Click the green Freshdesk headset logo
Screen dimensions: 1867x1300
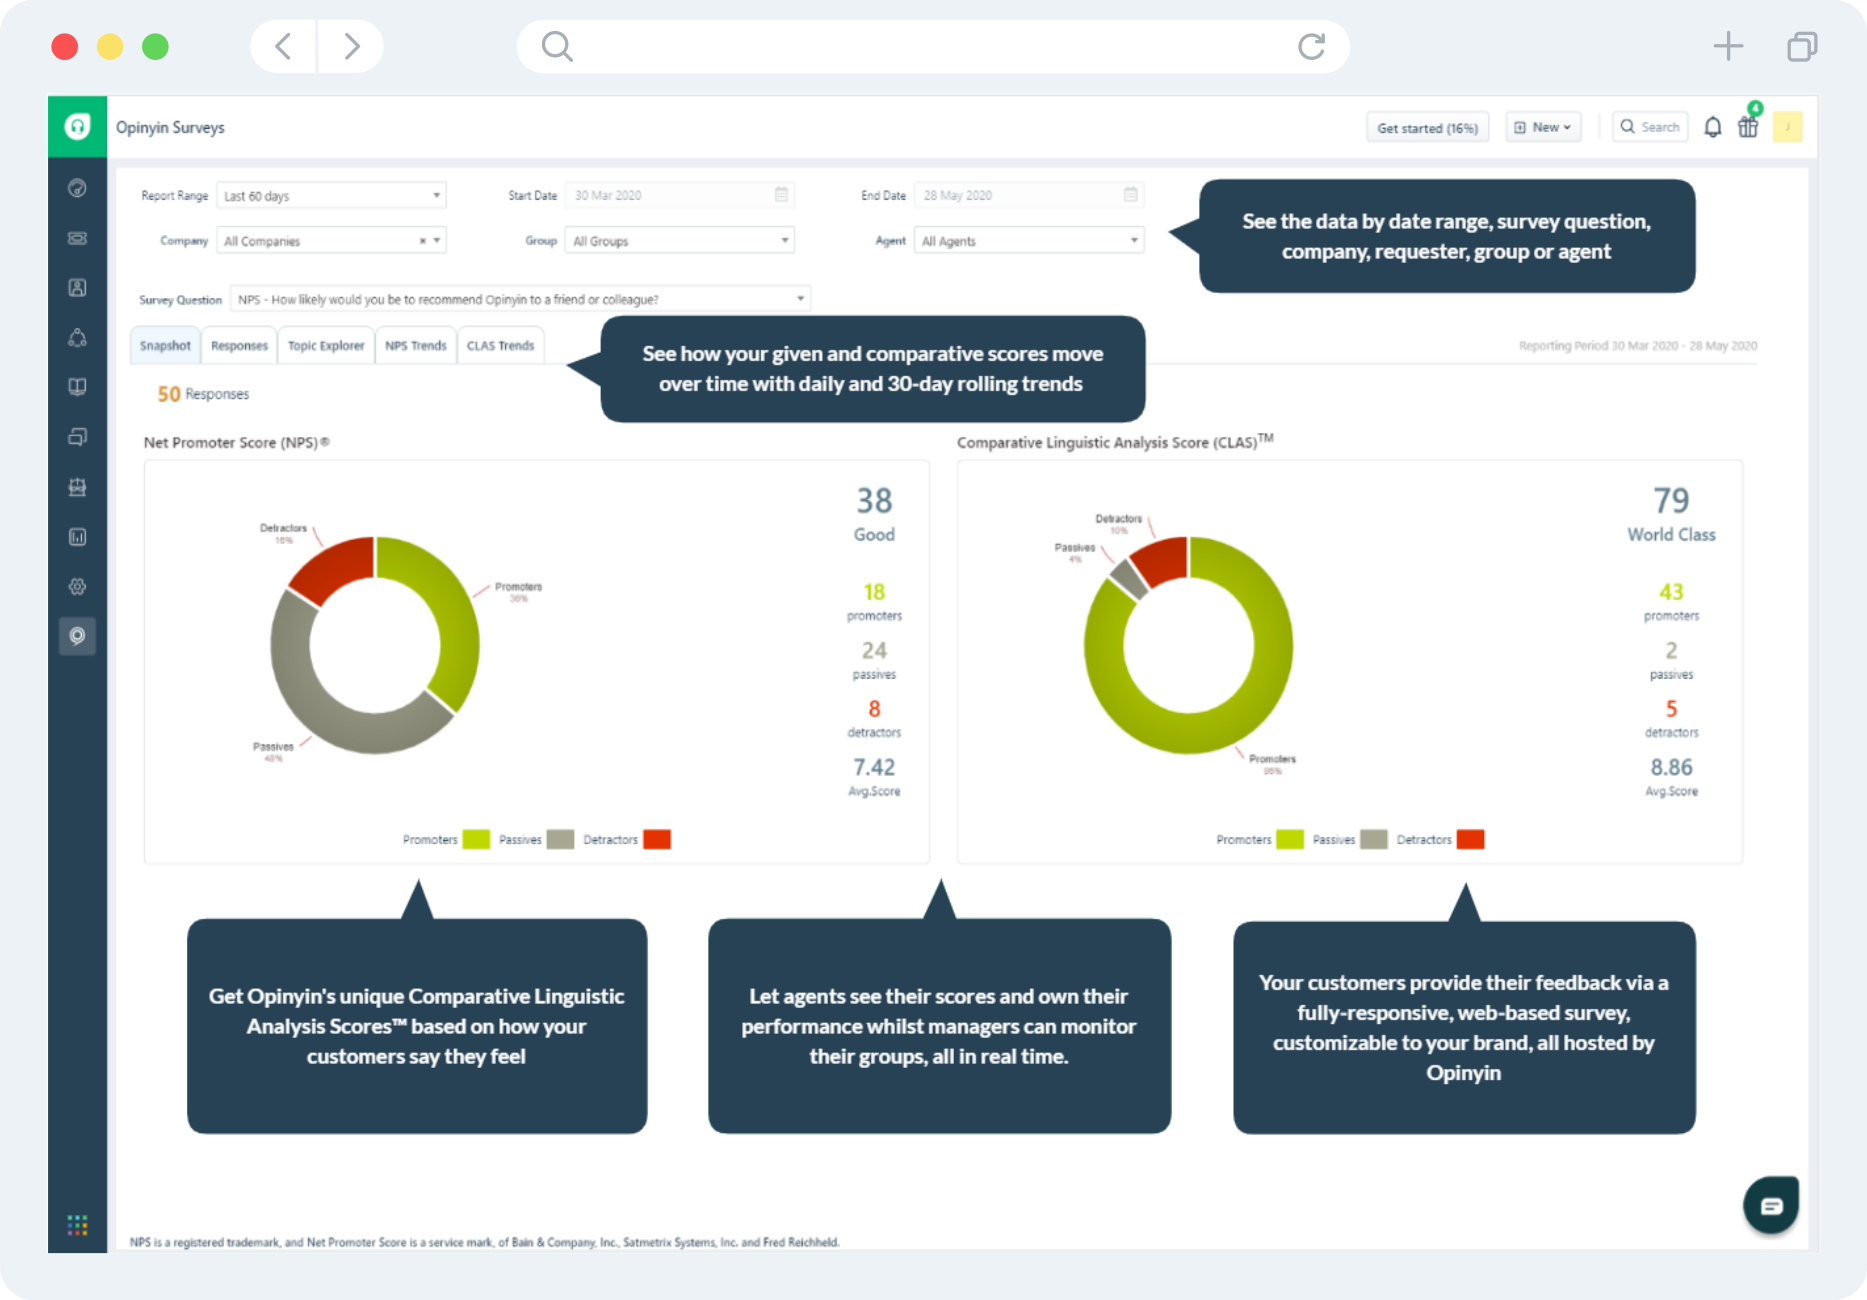pyautogui.click(x=77, y=127)
